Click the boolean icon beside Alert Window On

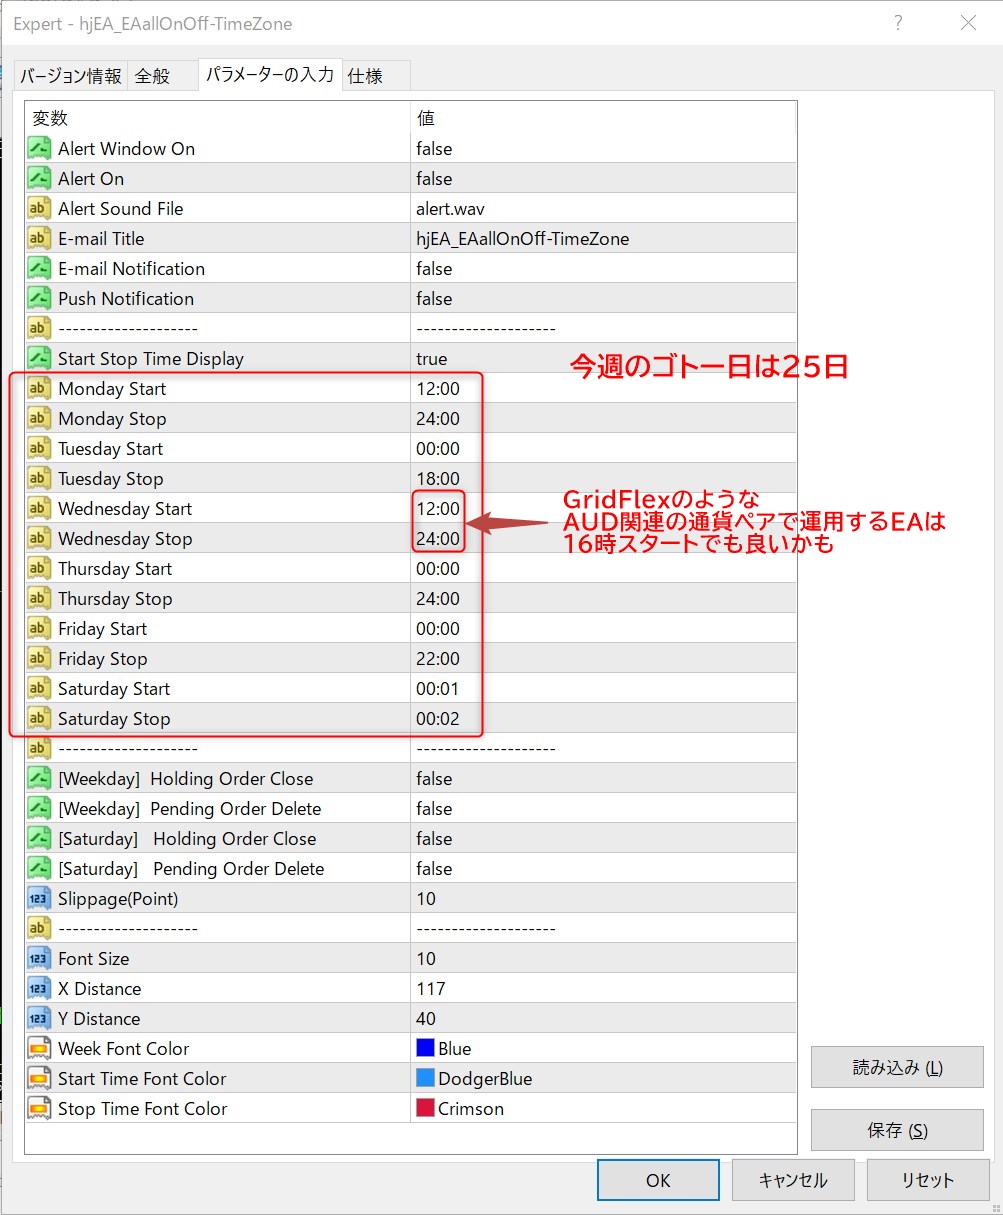tap(39, 149)
